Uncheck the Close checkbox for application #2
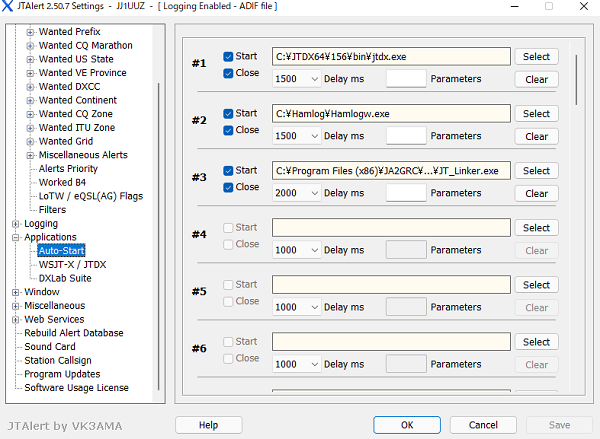This screenshot has height=439, width=600. click(229, 130)
